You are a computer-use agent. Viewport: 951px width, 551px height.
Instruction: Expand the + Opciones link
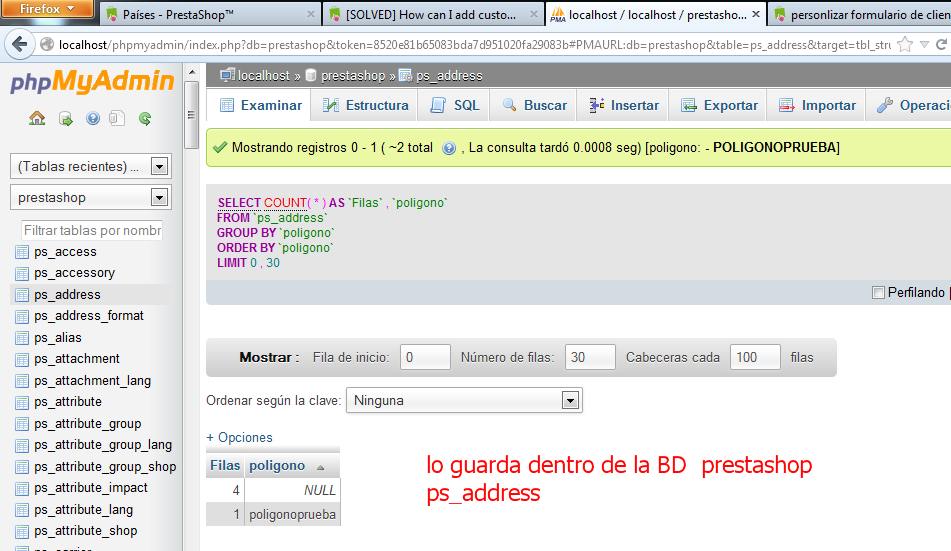click(x=240, y=438)
